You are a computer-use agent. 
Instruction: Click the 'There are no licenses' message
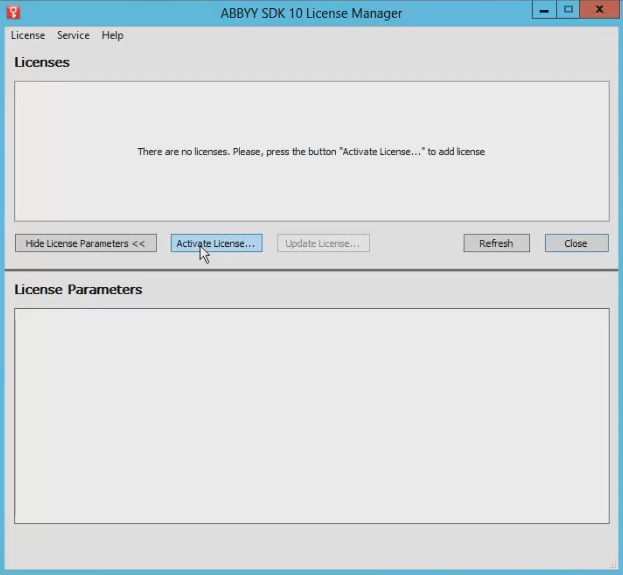tap(311, 152)
